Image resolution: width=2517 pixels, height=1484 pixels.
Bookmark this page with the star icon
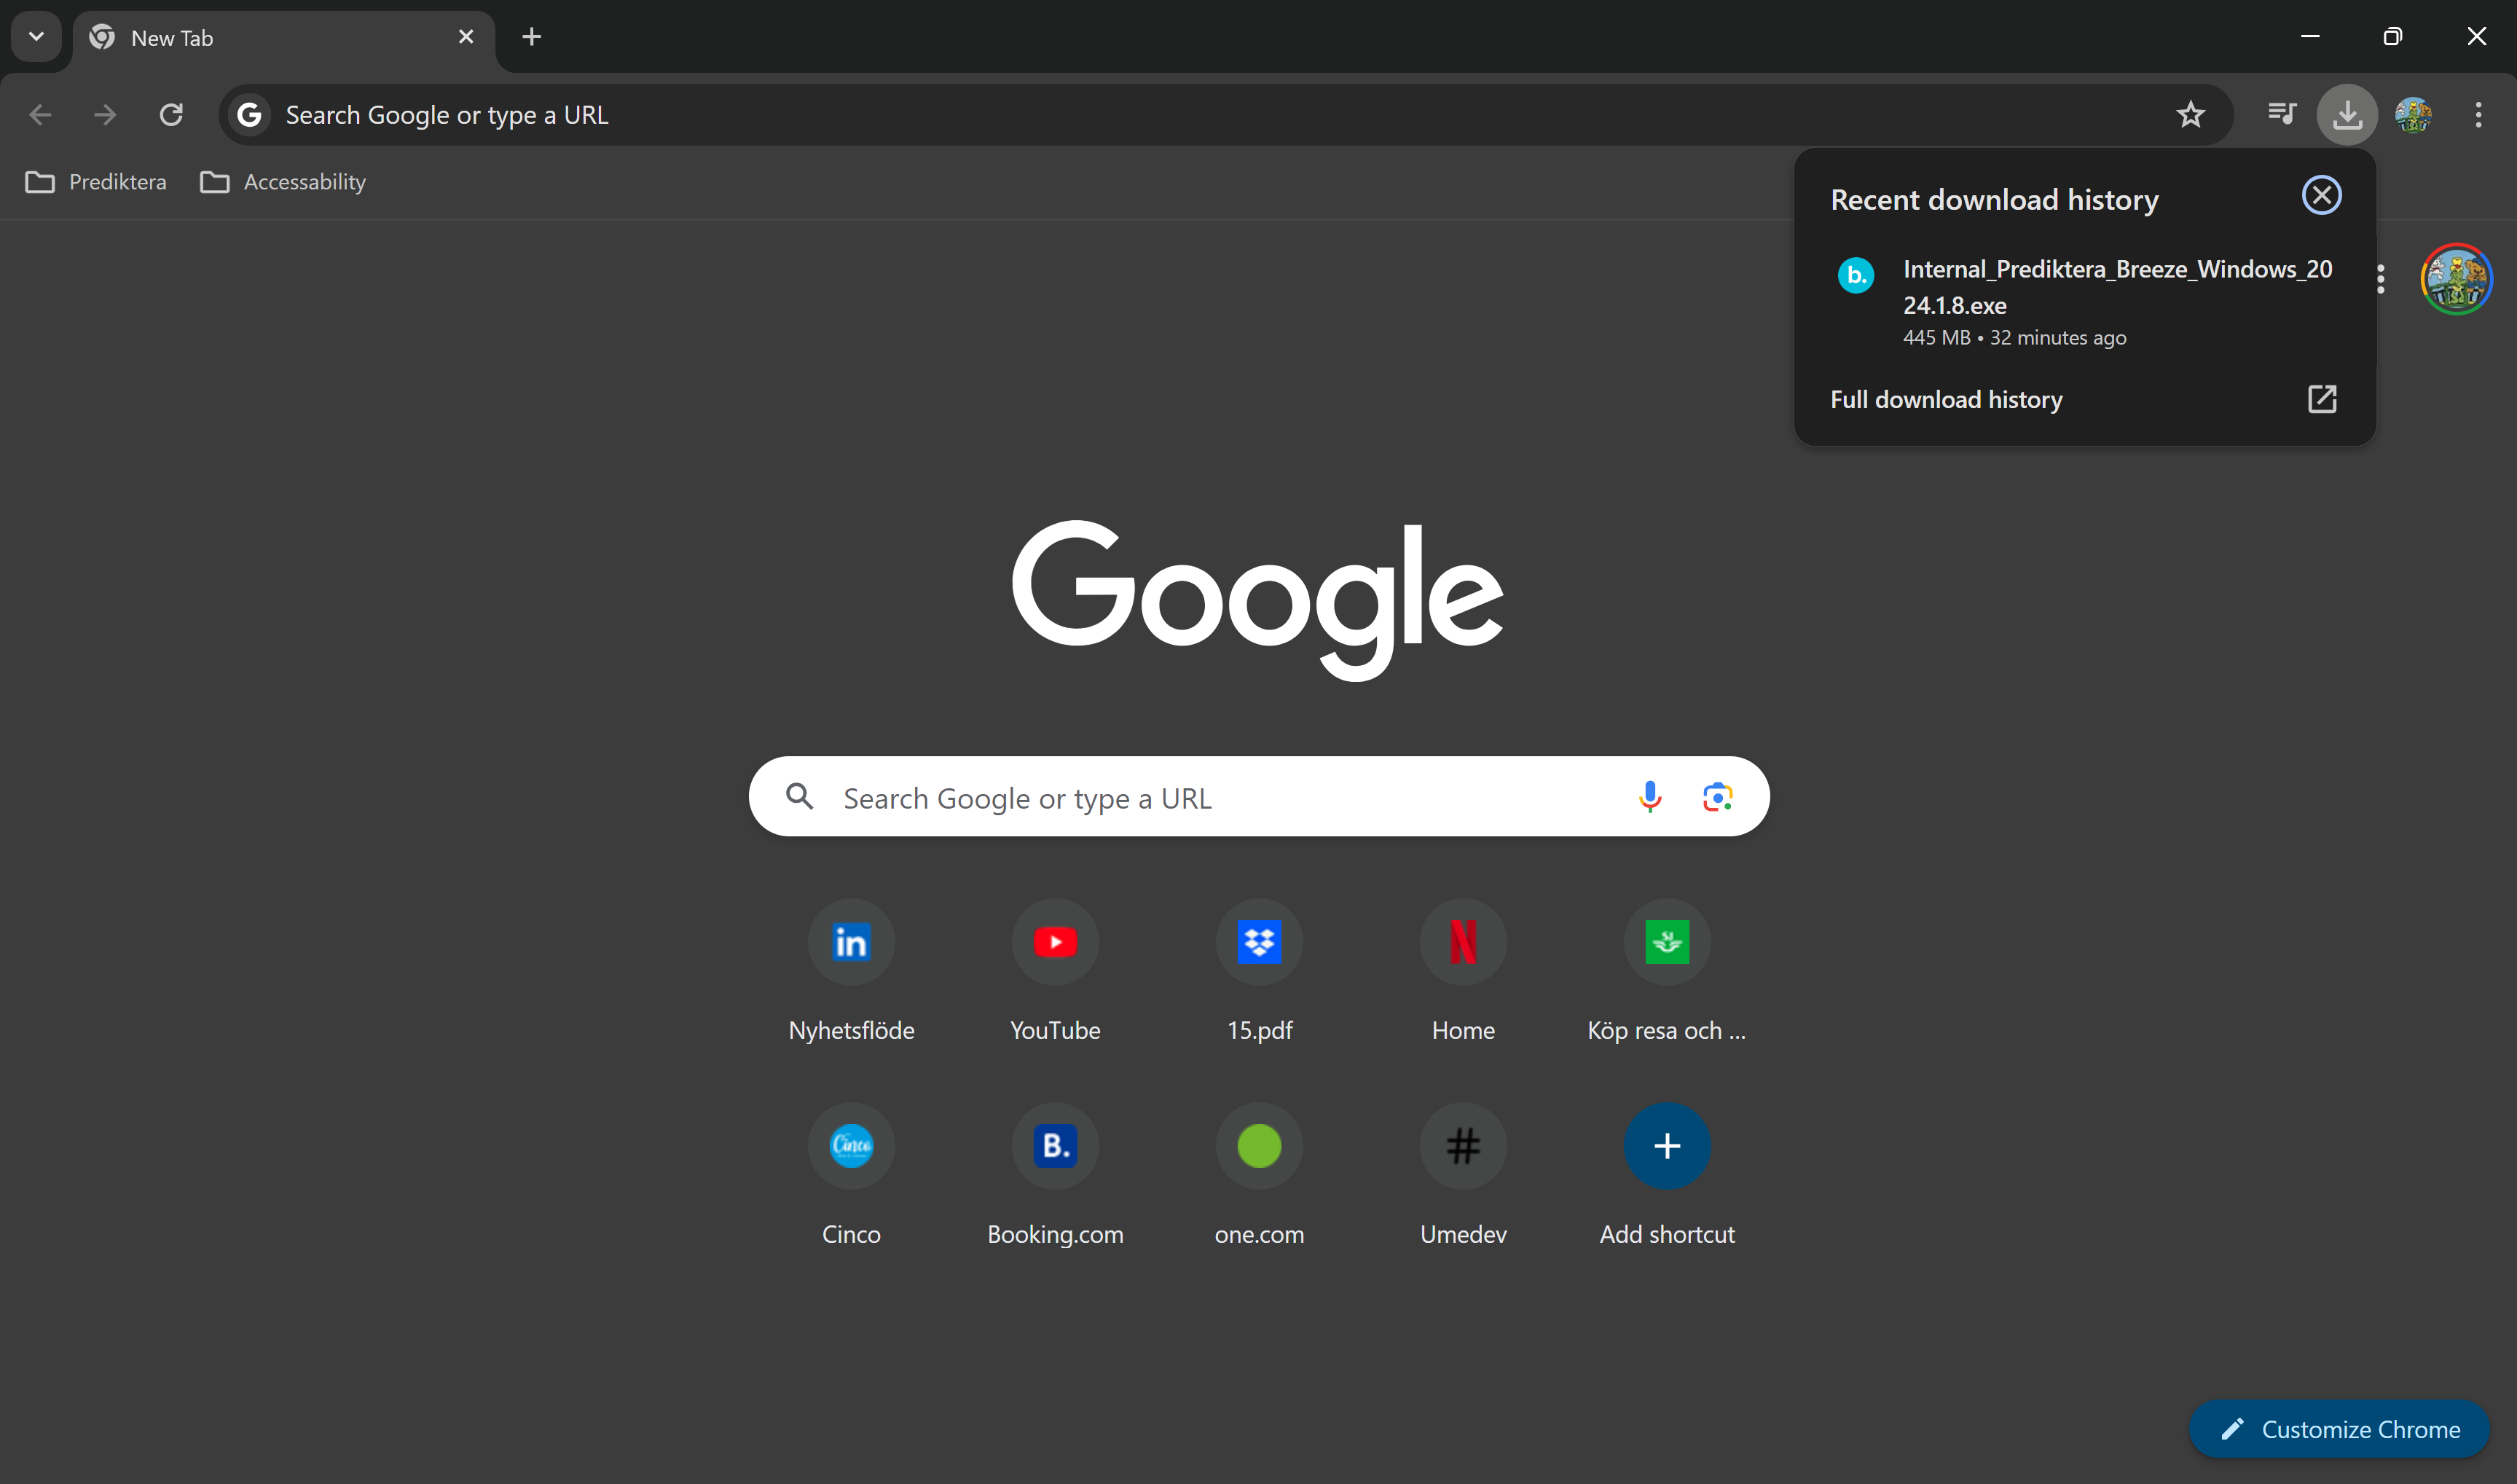tap(2190, 114)
